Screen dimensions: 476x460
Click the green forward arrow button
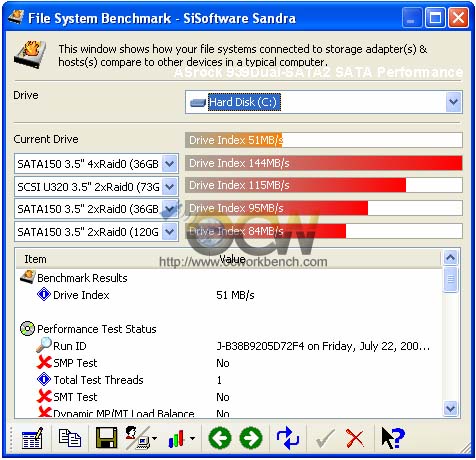251,438
